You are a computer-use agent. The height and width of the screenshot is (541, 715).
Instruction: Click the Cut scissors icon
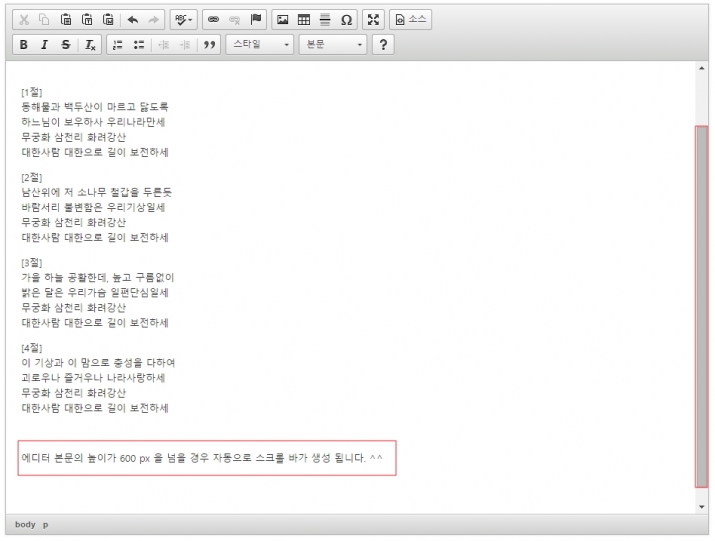click(x=24, y=20)
